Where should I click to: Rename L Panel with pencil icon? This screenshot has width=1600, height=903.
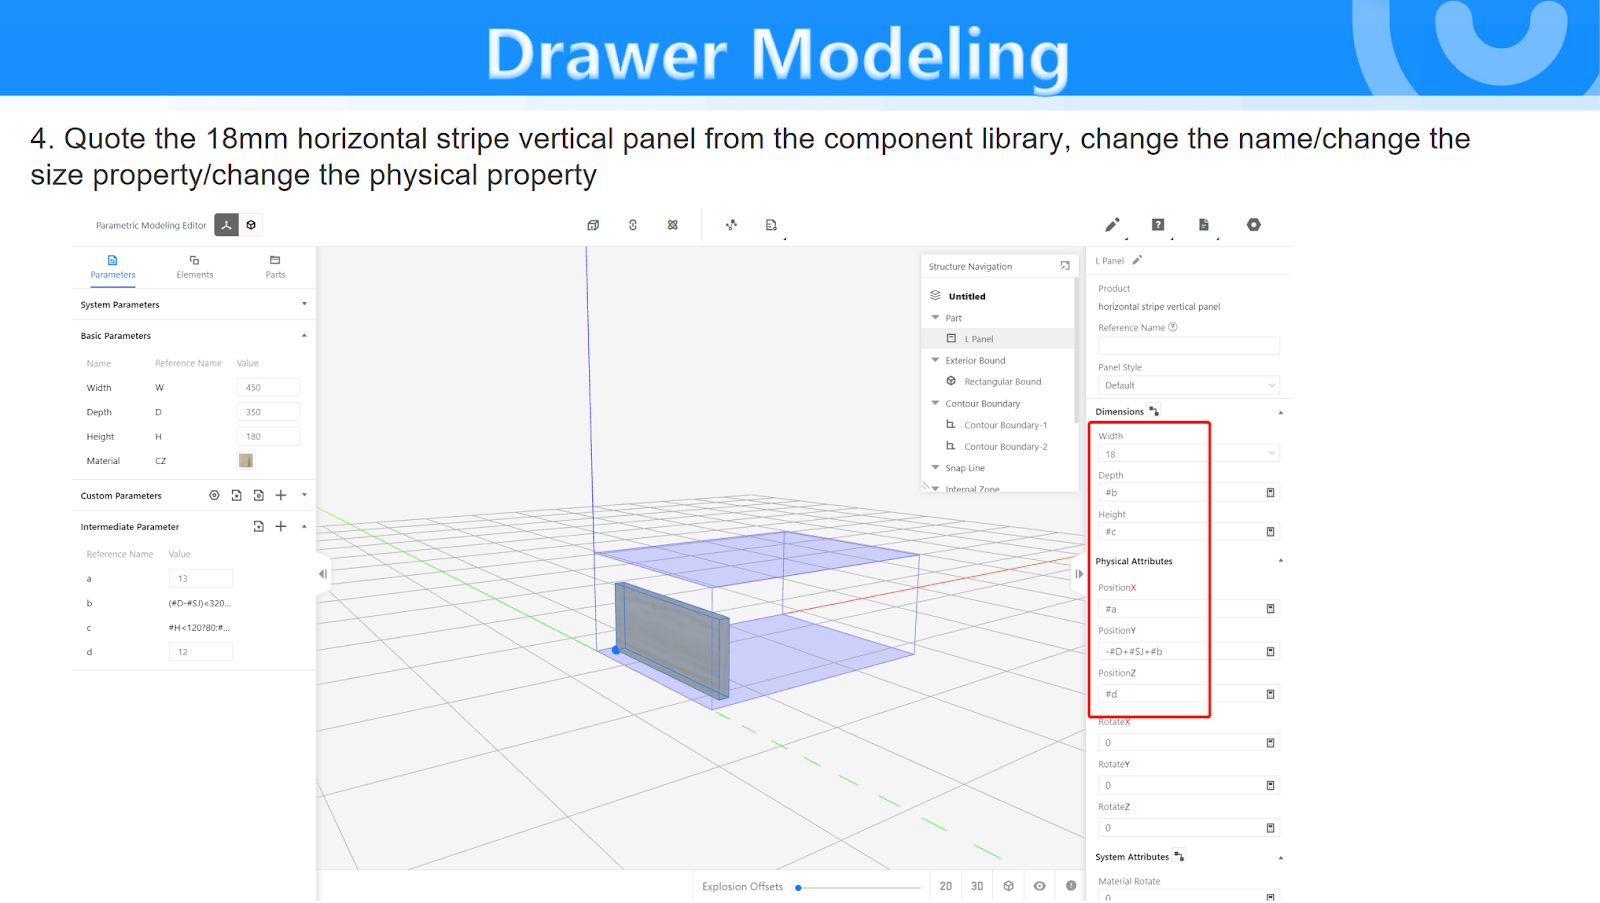coord(1137,260)
